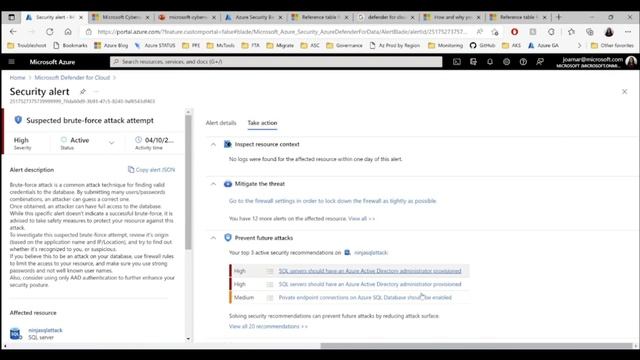Go back in the browser
The image size is (640, 360).
click(x=13, y=31)
